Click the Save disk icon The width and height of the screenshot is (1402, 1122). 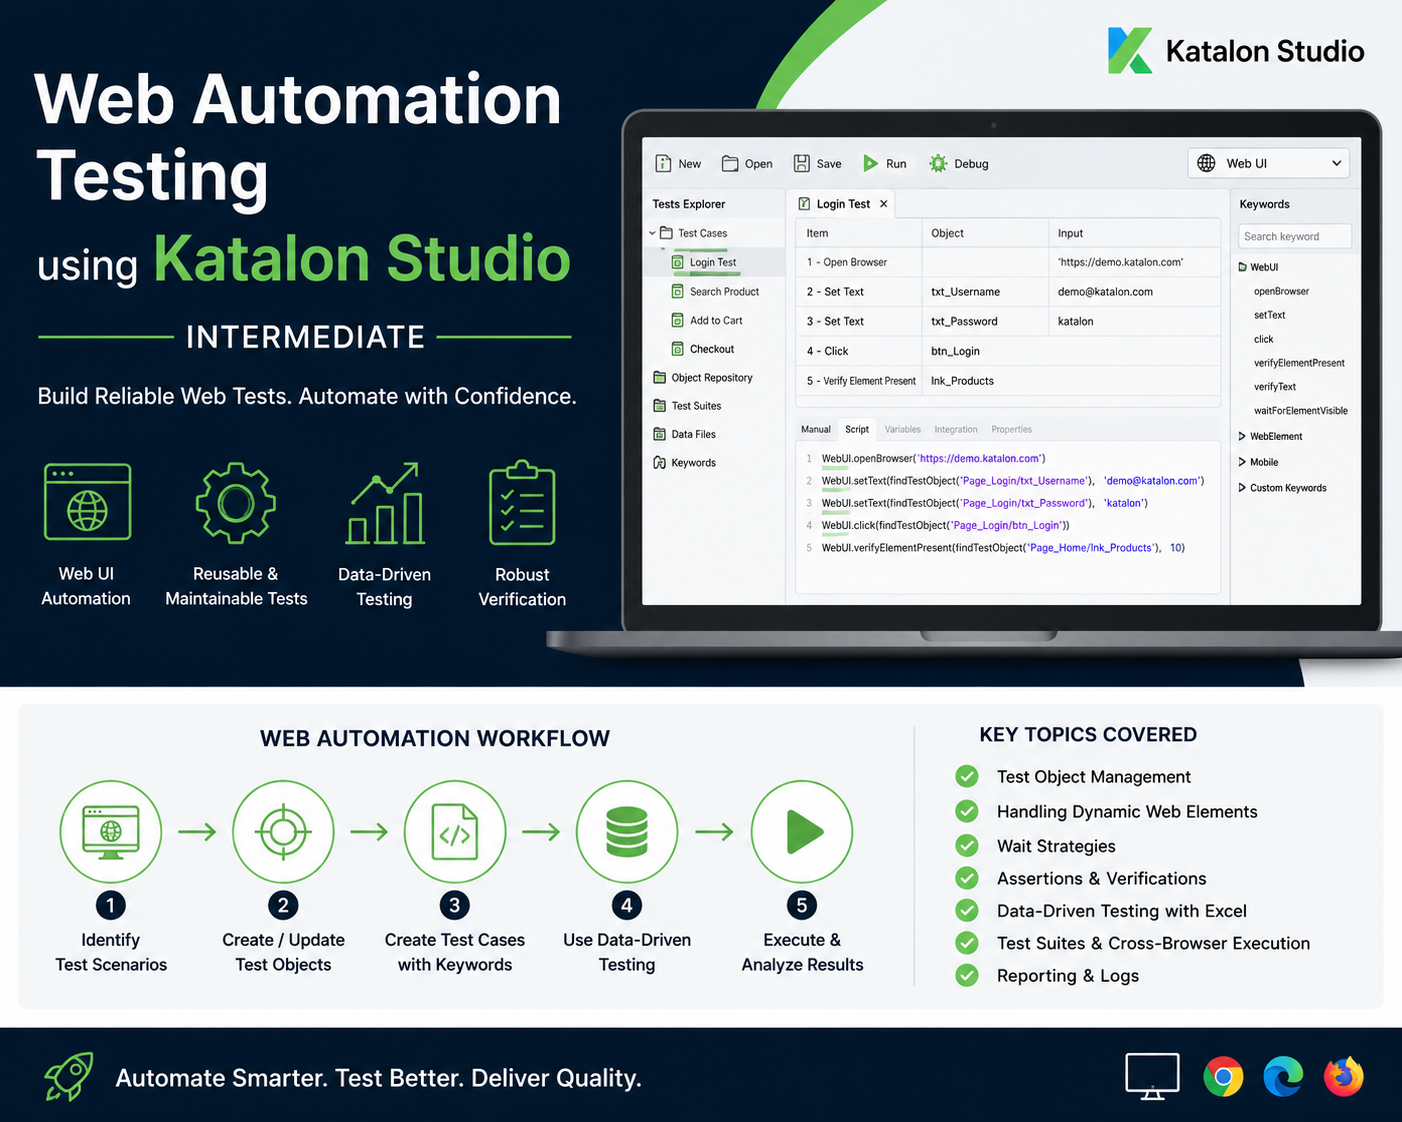(x=802, y=163)
